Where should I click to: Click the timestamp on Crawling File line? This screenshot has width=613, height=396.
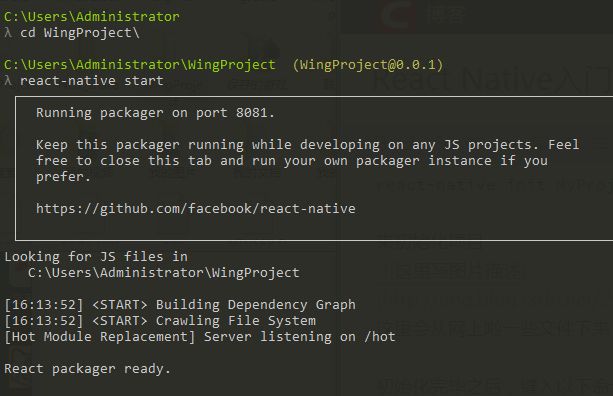tap(44, 321)
